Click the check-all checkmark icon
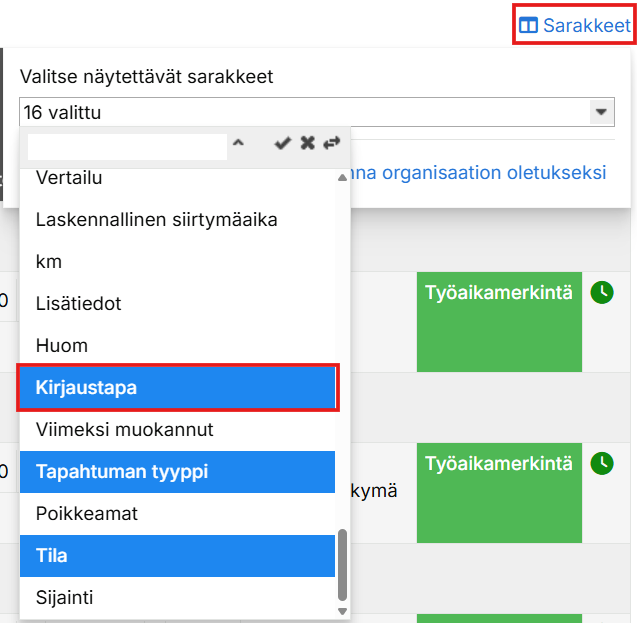 [x=283, y=144]
